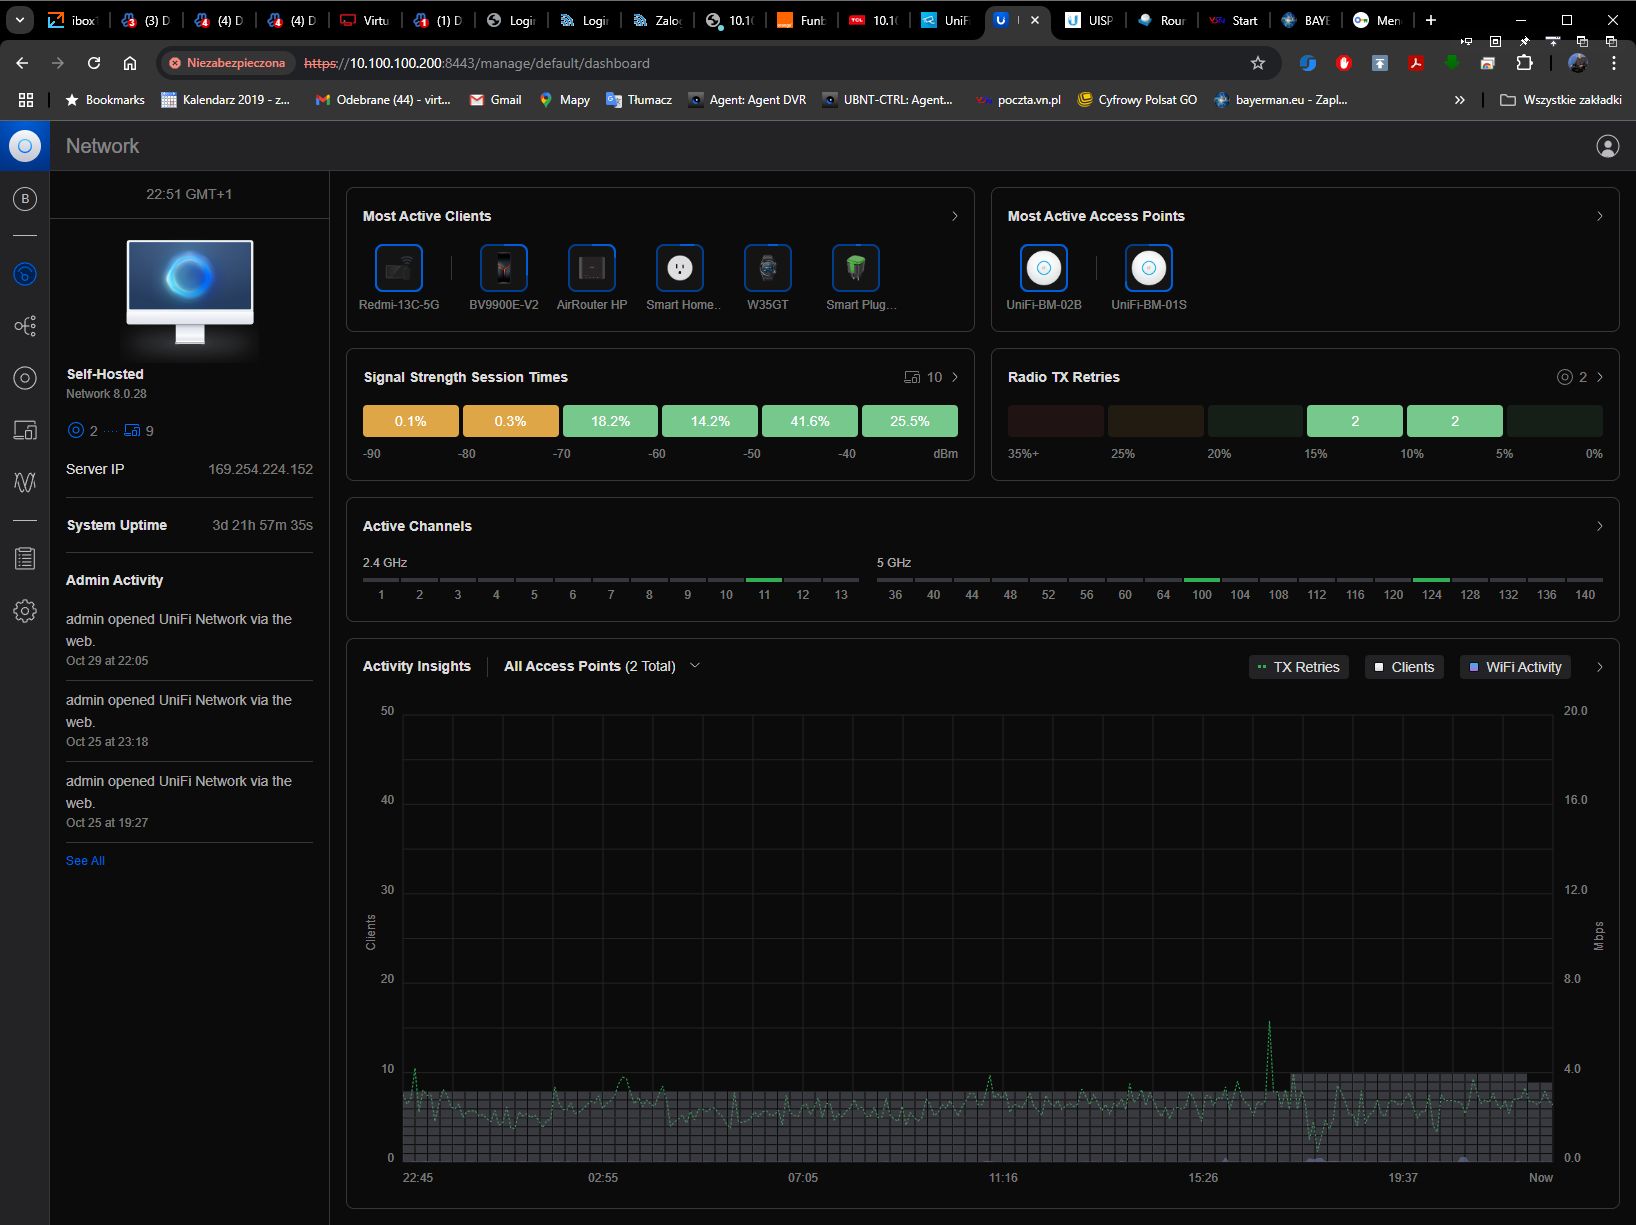Open System Log sidebar icon

pyautogui.click(x=25, y=559)
